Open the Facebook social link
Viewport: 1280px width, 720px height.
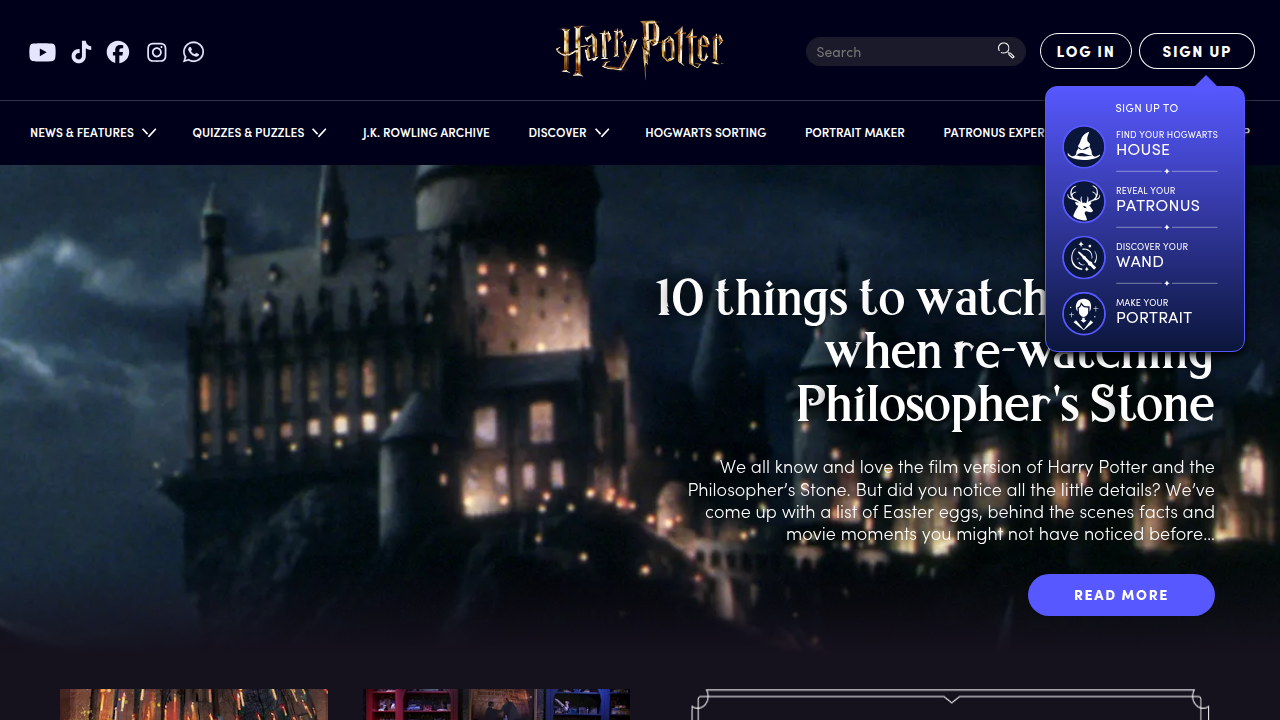tap(118, 52)
